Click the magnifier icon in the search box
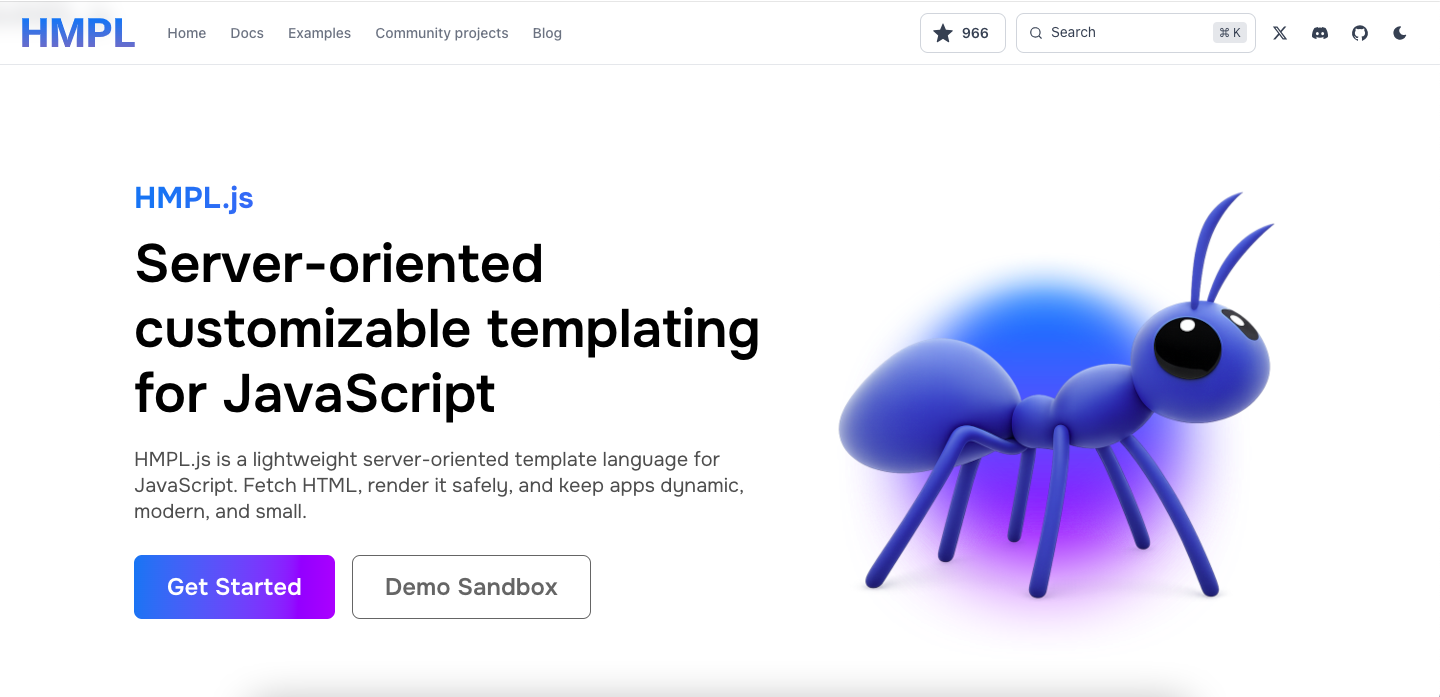 pyautogui.click(x=1036, y=33)
